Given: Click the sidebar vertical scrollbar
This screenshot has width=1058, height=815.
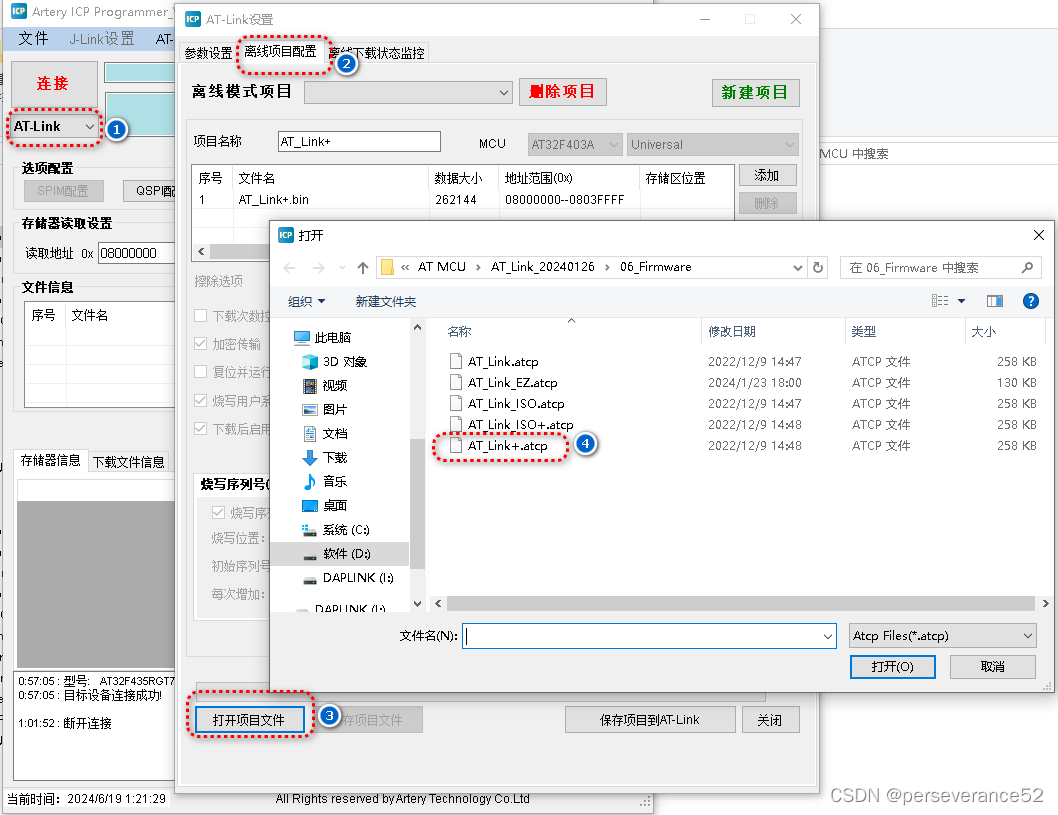Looking at the screenshot, I should [417, 503].
